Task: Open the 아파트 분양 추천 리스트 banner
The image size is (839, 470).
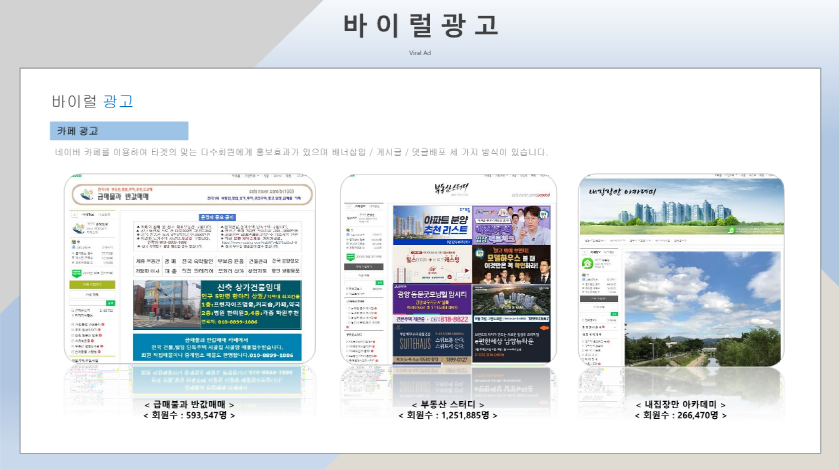Action: [x=431, y=224]
